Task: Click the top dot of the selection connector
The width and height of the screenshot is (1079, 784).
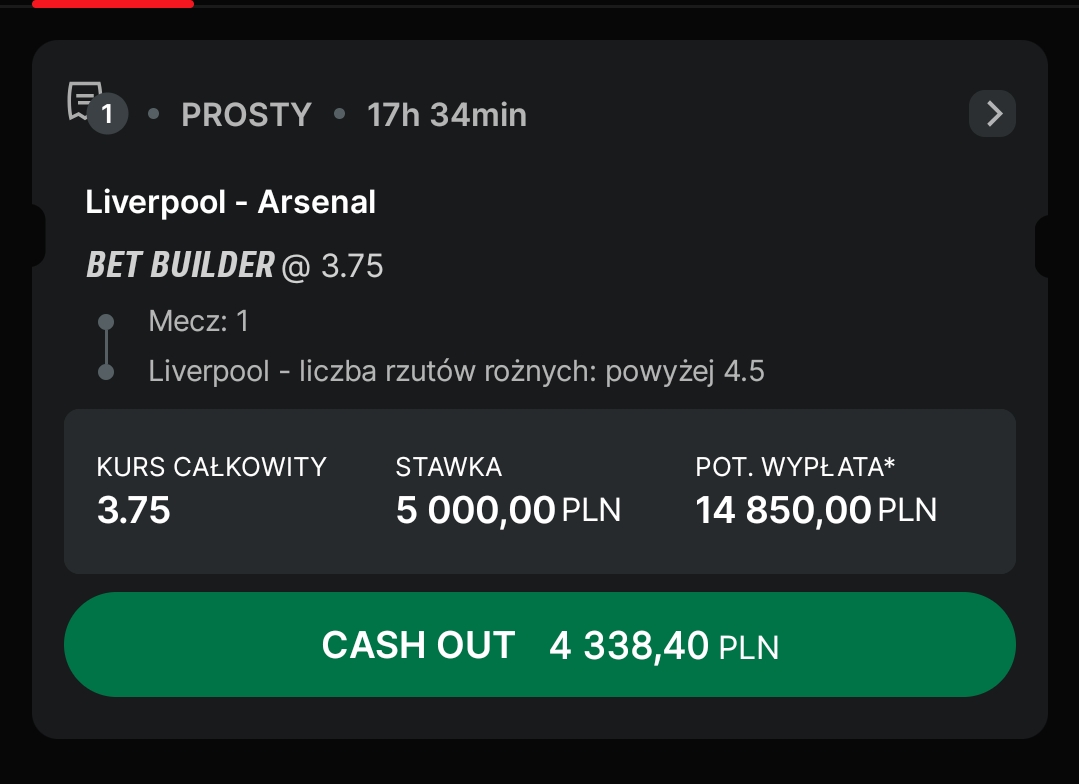Action: (106, 322)
